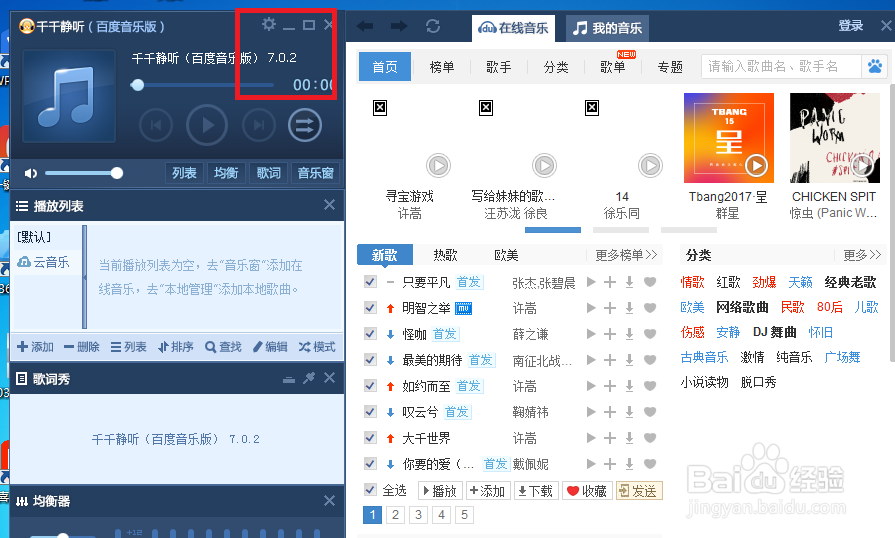895x538 pixels.
Task: Toggle the 均衡 equalizer button
Action: (226, 173)
